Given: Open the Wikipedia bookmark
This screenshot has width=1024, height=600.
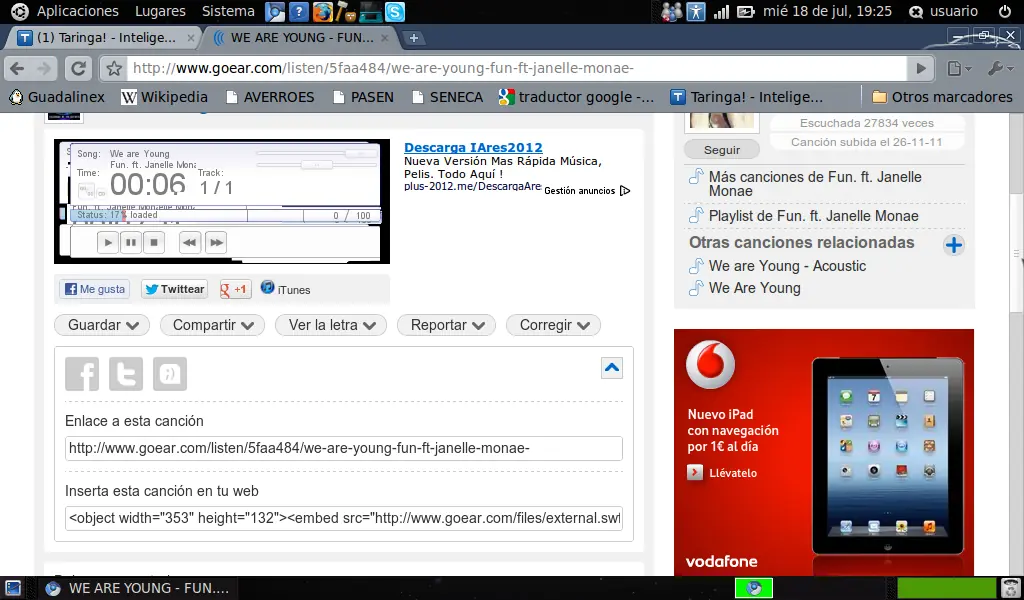Looking at the screenshot, I should click(x=165, y=97).
